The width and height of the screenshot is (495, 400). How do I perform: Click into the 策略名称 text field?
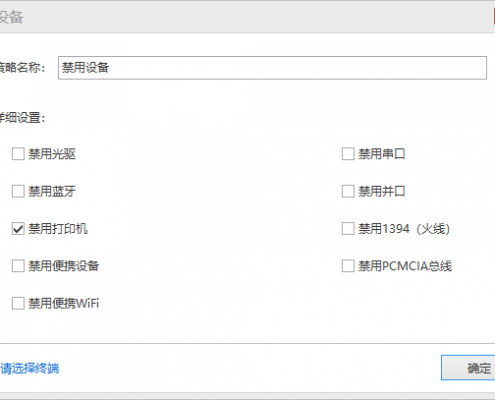click(x=272, y=68)
